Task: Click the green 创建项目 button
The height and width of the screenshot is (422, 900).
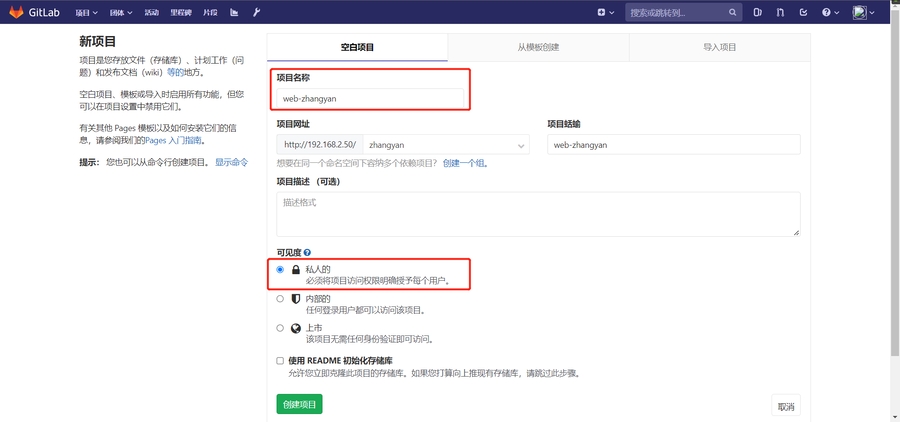Action: click(299, 404)
